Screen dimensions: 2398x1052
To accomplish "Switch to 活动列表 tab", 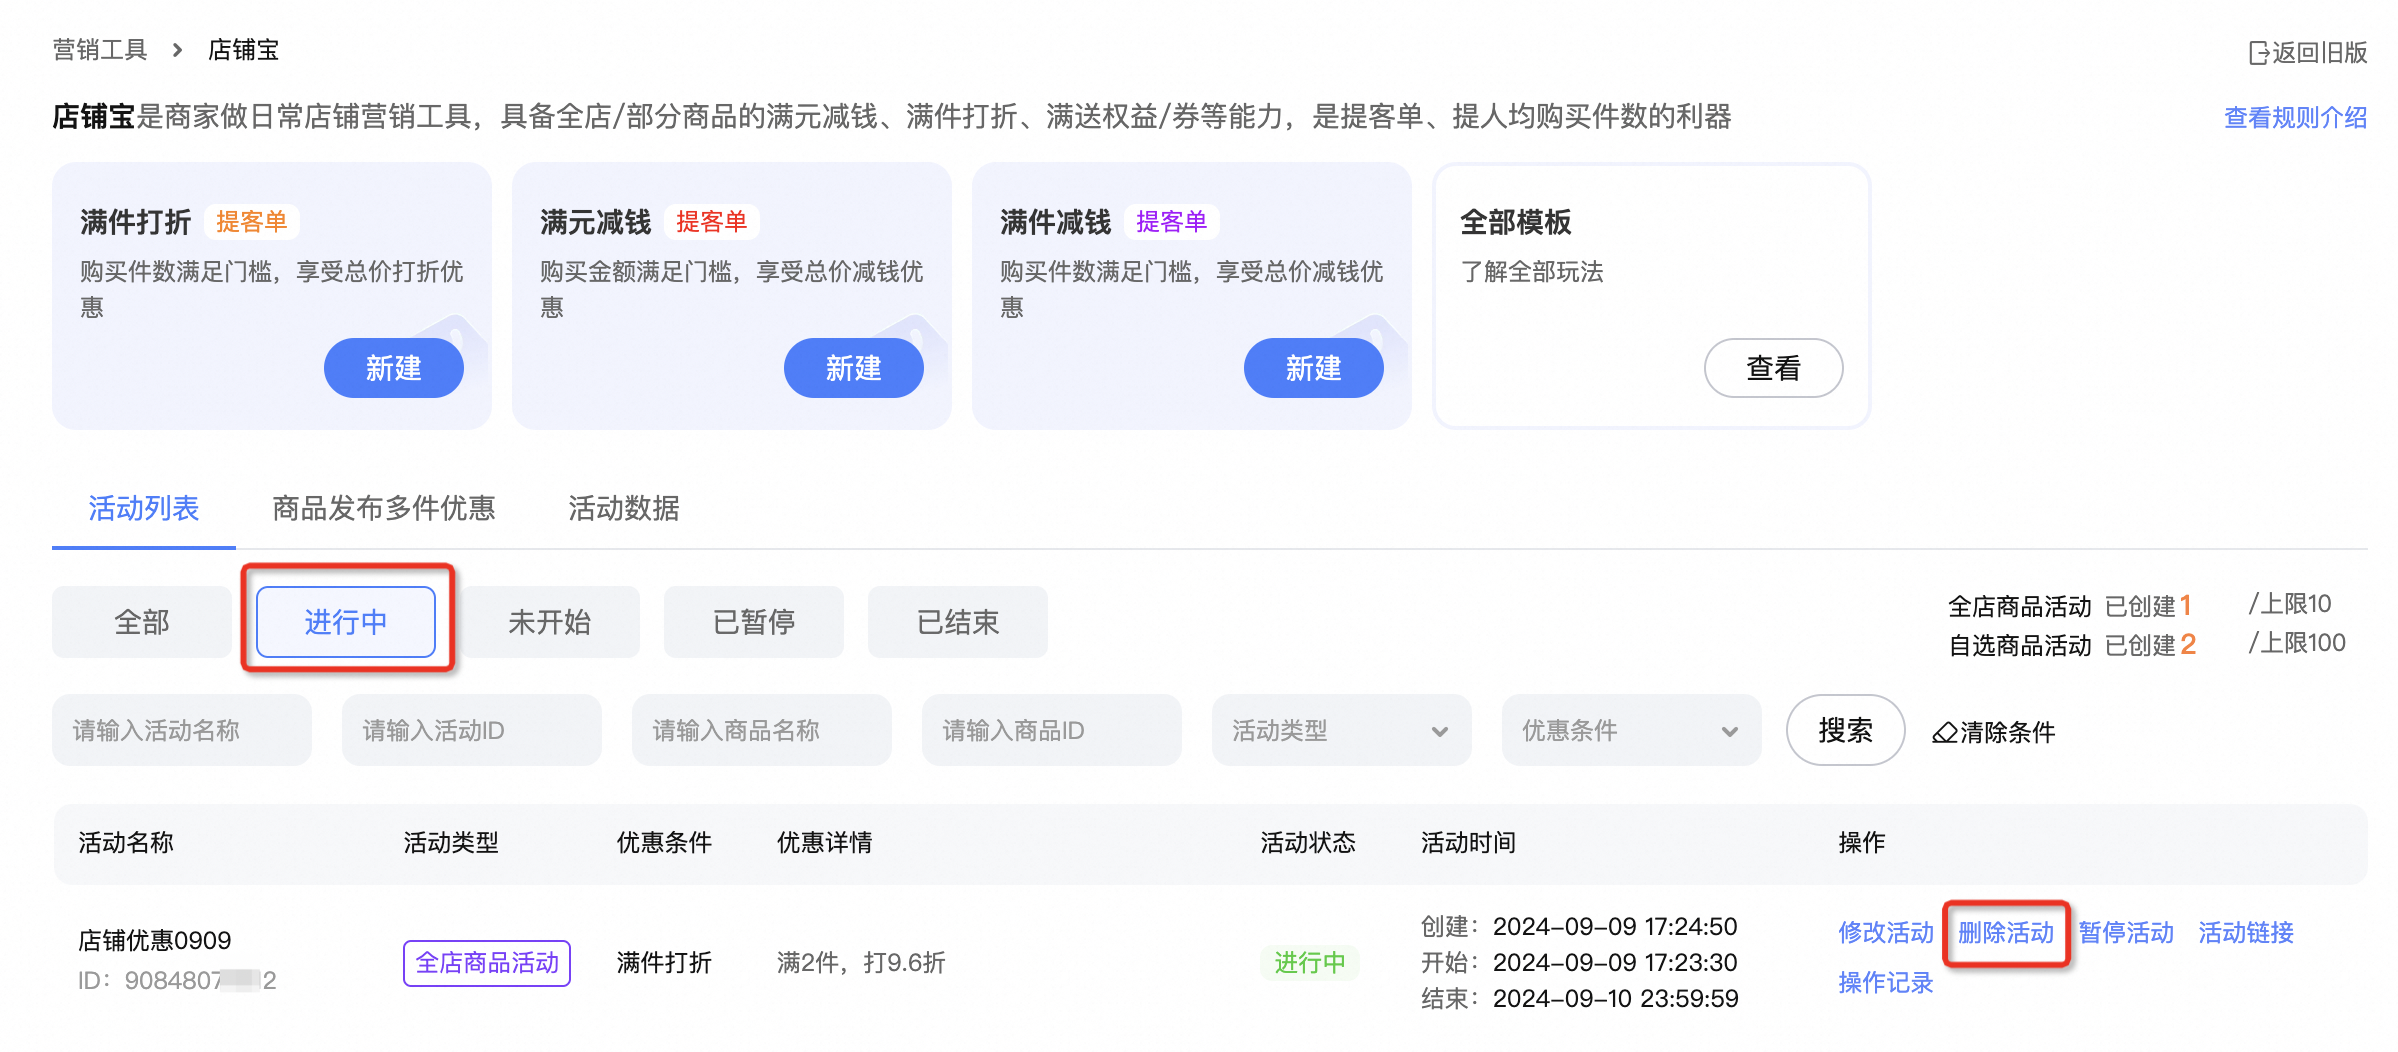I will (x=144, y=508).
